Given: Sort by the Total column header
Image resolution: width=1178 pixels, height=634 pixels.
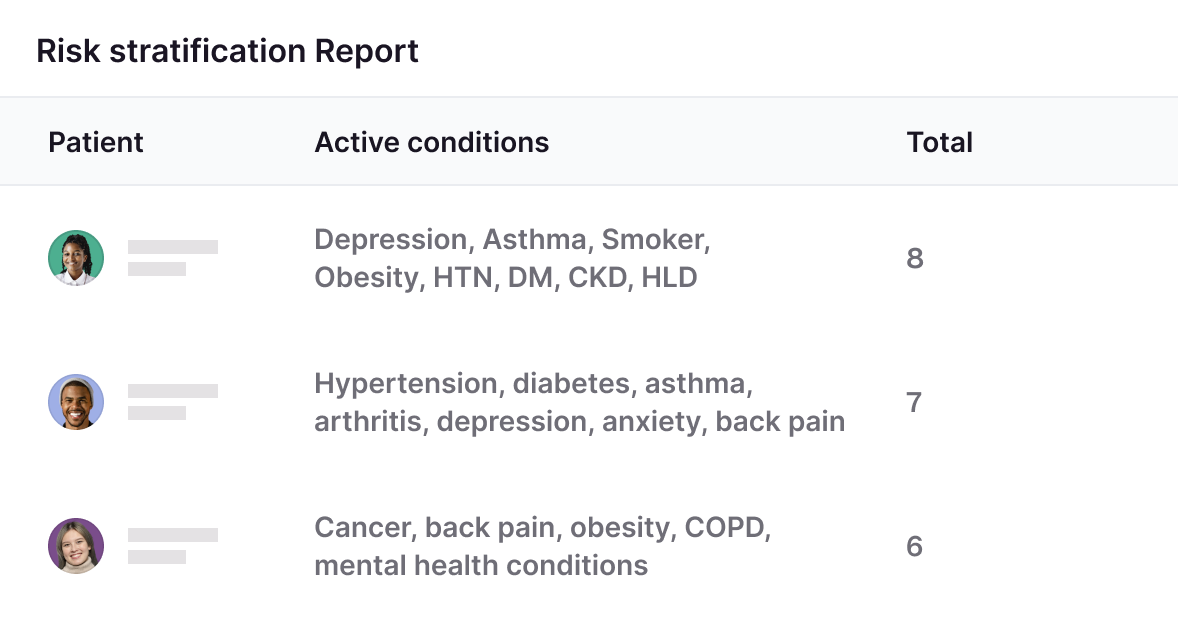Looking at the screenshot, I should coord(939,142).
